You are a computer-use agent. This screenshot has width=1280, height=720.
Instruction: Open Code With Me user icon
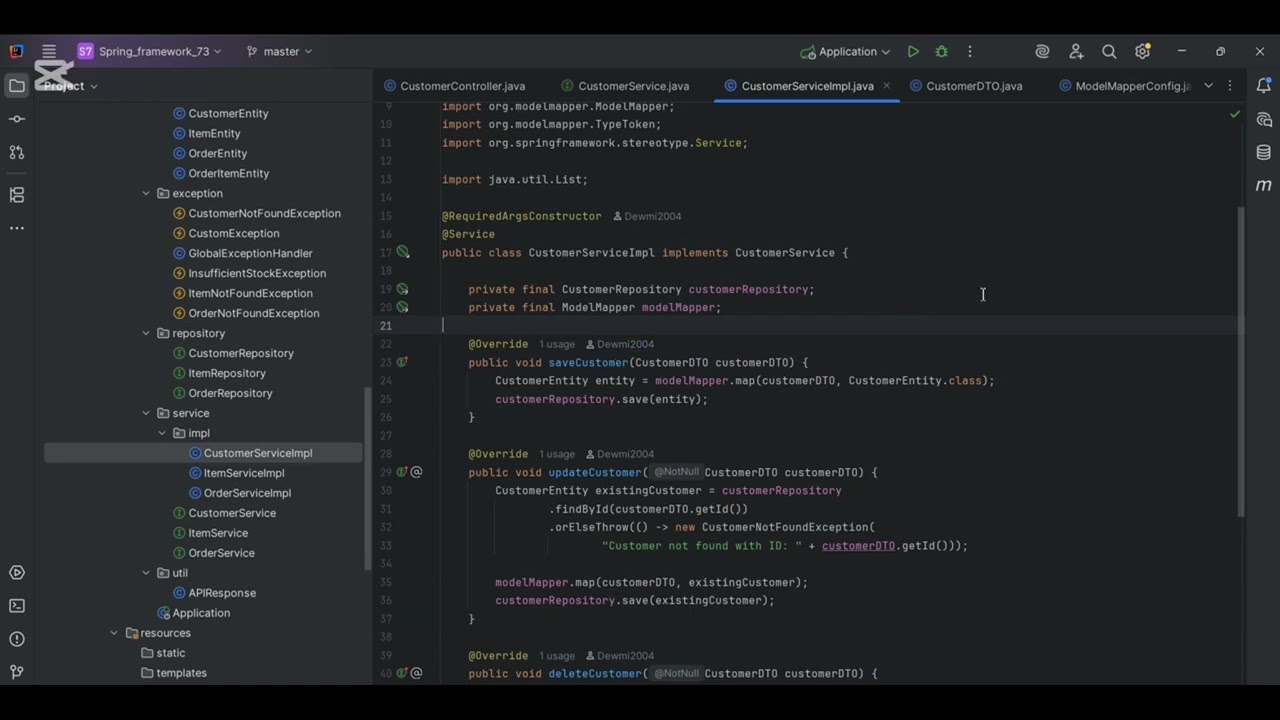tap(1076, 51)
